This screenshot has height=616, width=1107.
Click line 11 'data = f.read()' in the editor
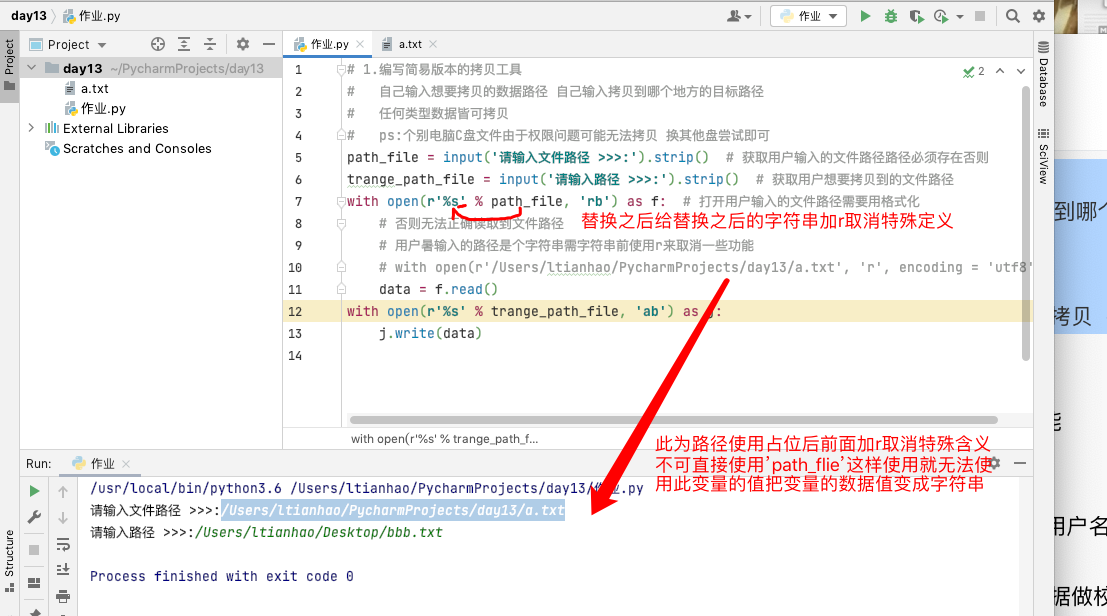[x=438, y=289]
